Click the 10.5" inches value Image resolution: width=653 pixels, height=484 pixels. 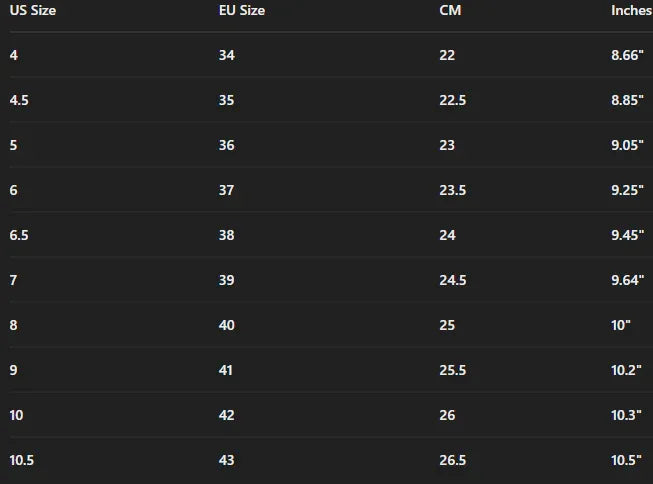pyautogui.click(x=627, y=460)
